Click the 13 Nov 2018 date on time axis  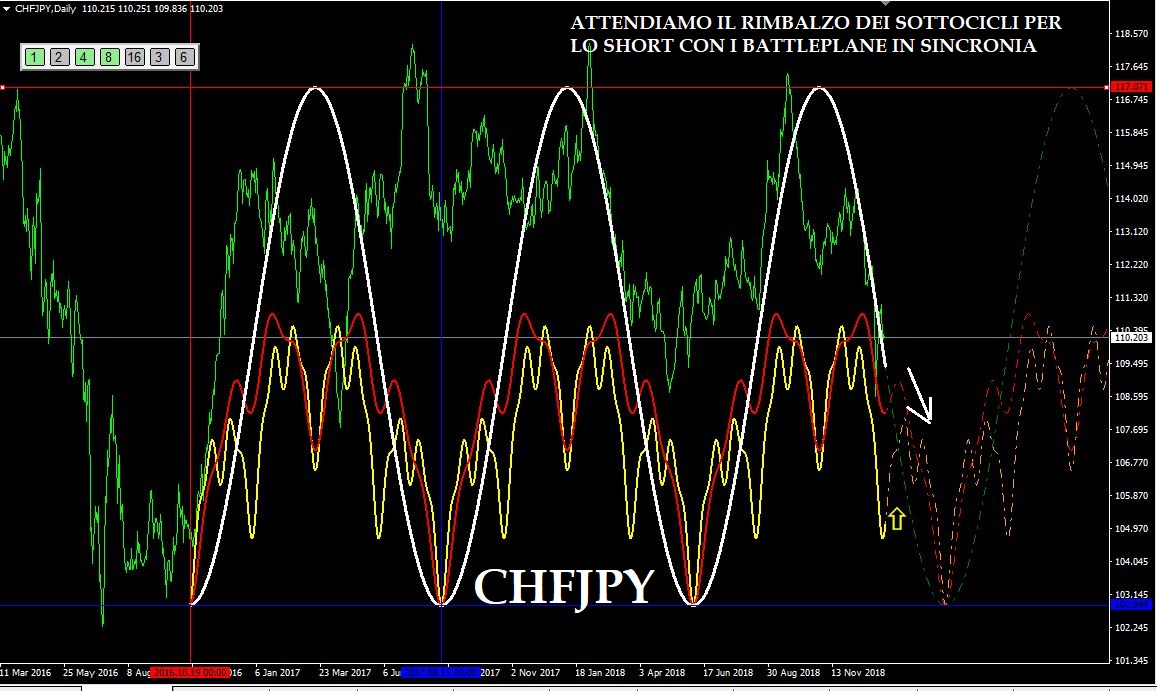pyautogui.click(x=856, y=672)
